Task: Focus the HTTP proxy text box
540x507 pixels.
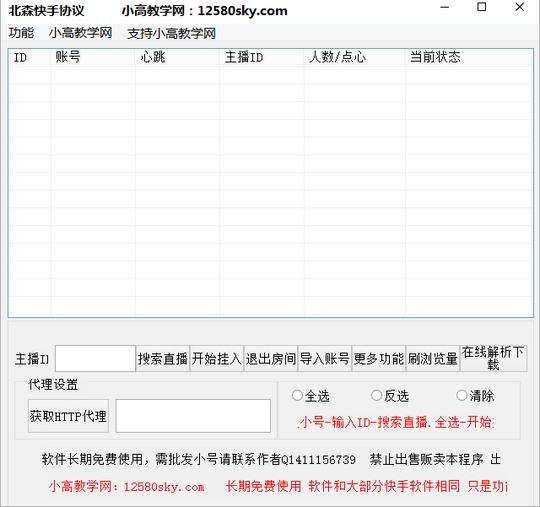Action: point(193,416)
